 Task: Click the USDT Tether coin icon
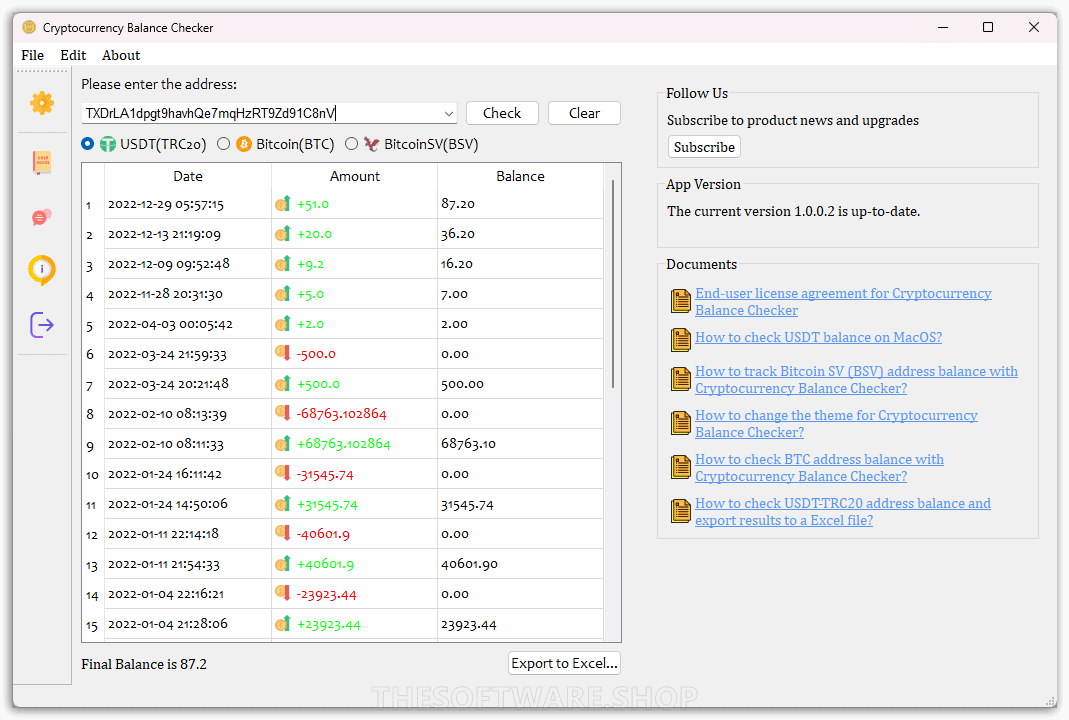click(108, 145)
